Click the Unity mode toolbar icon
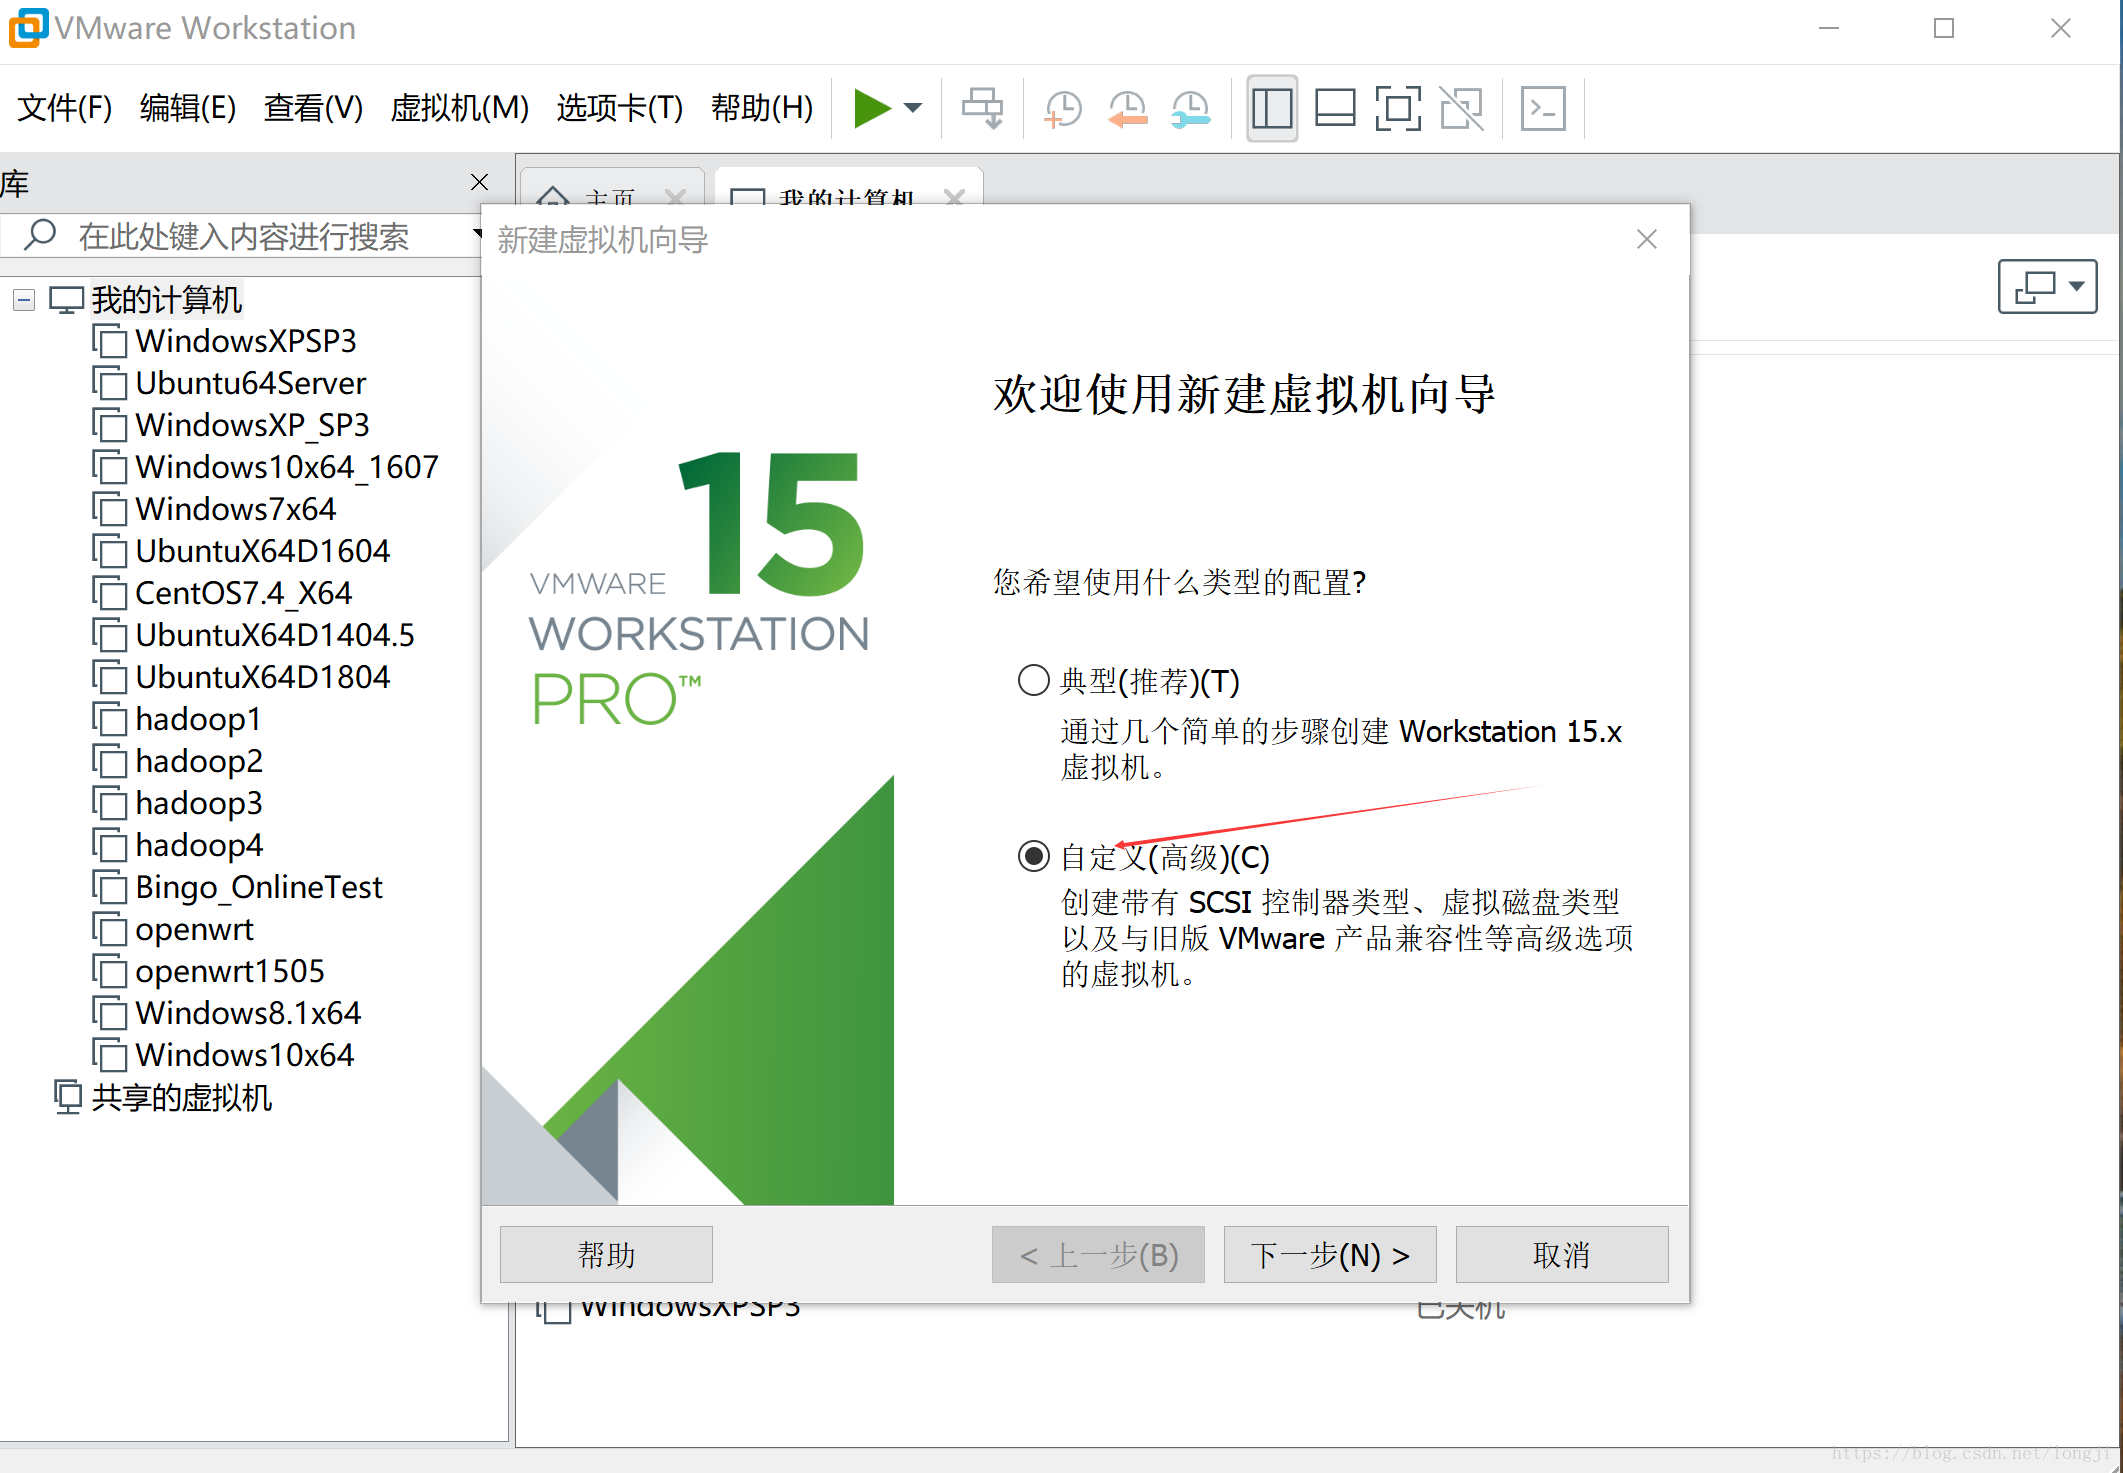 1461,108
